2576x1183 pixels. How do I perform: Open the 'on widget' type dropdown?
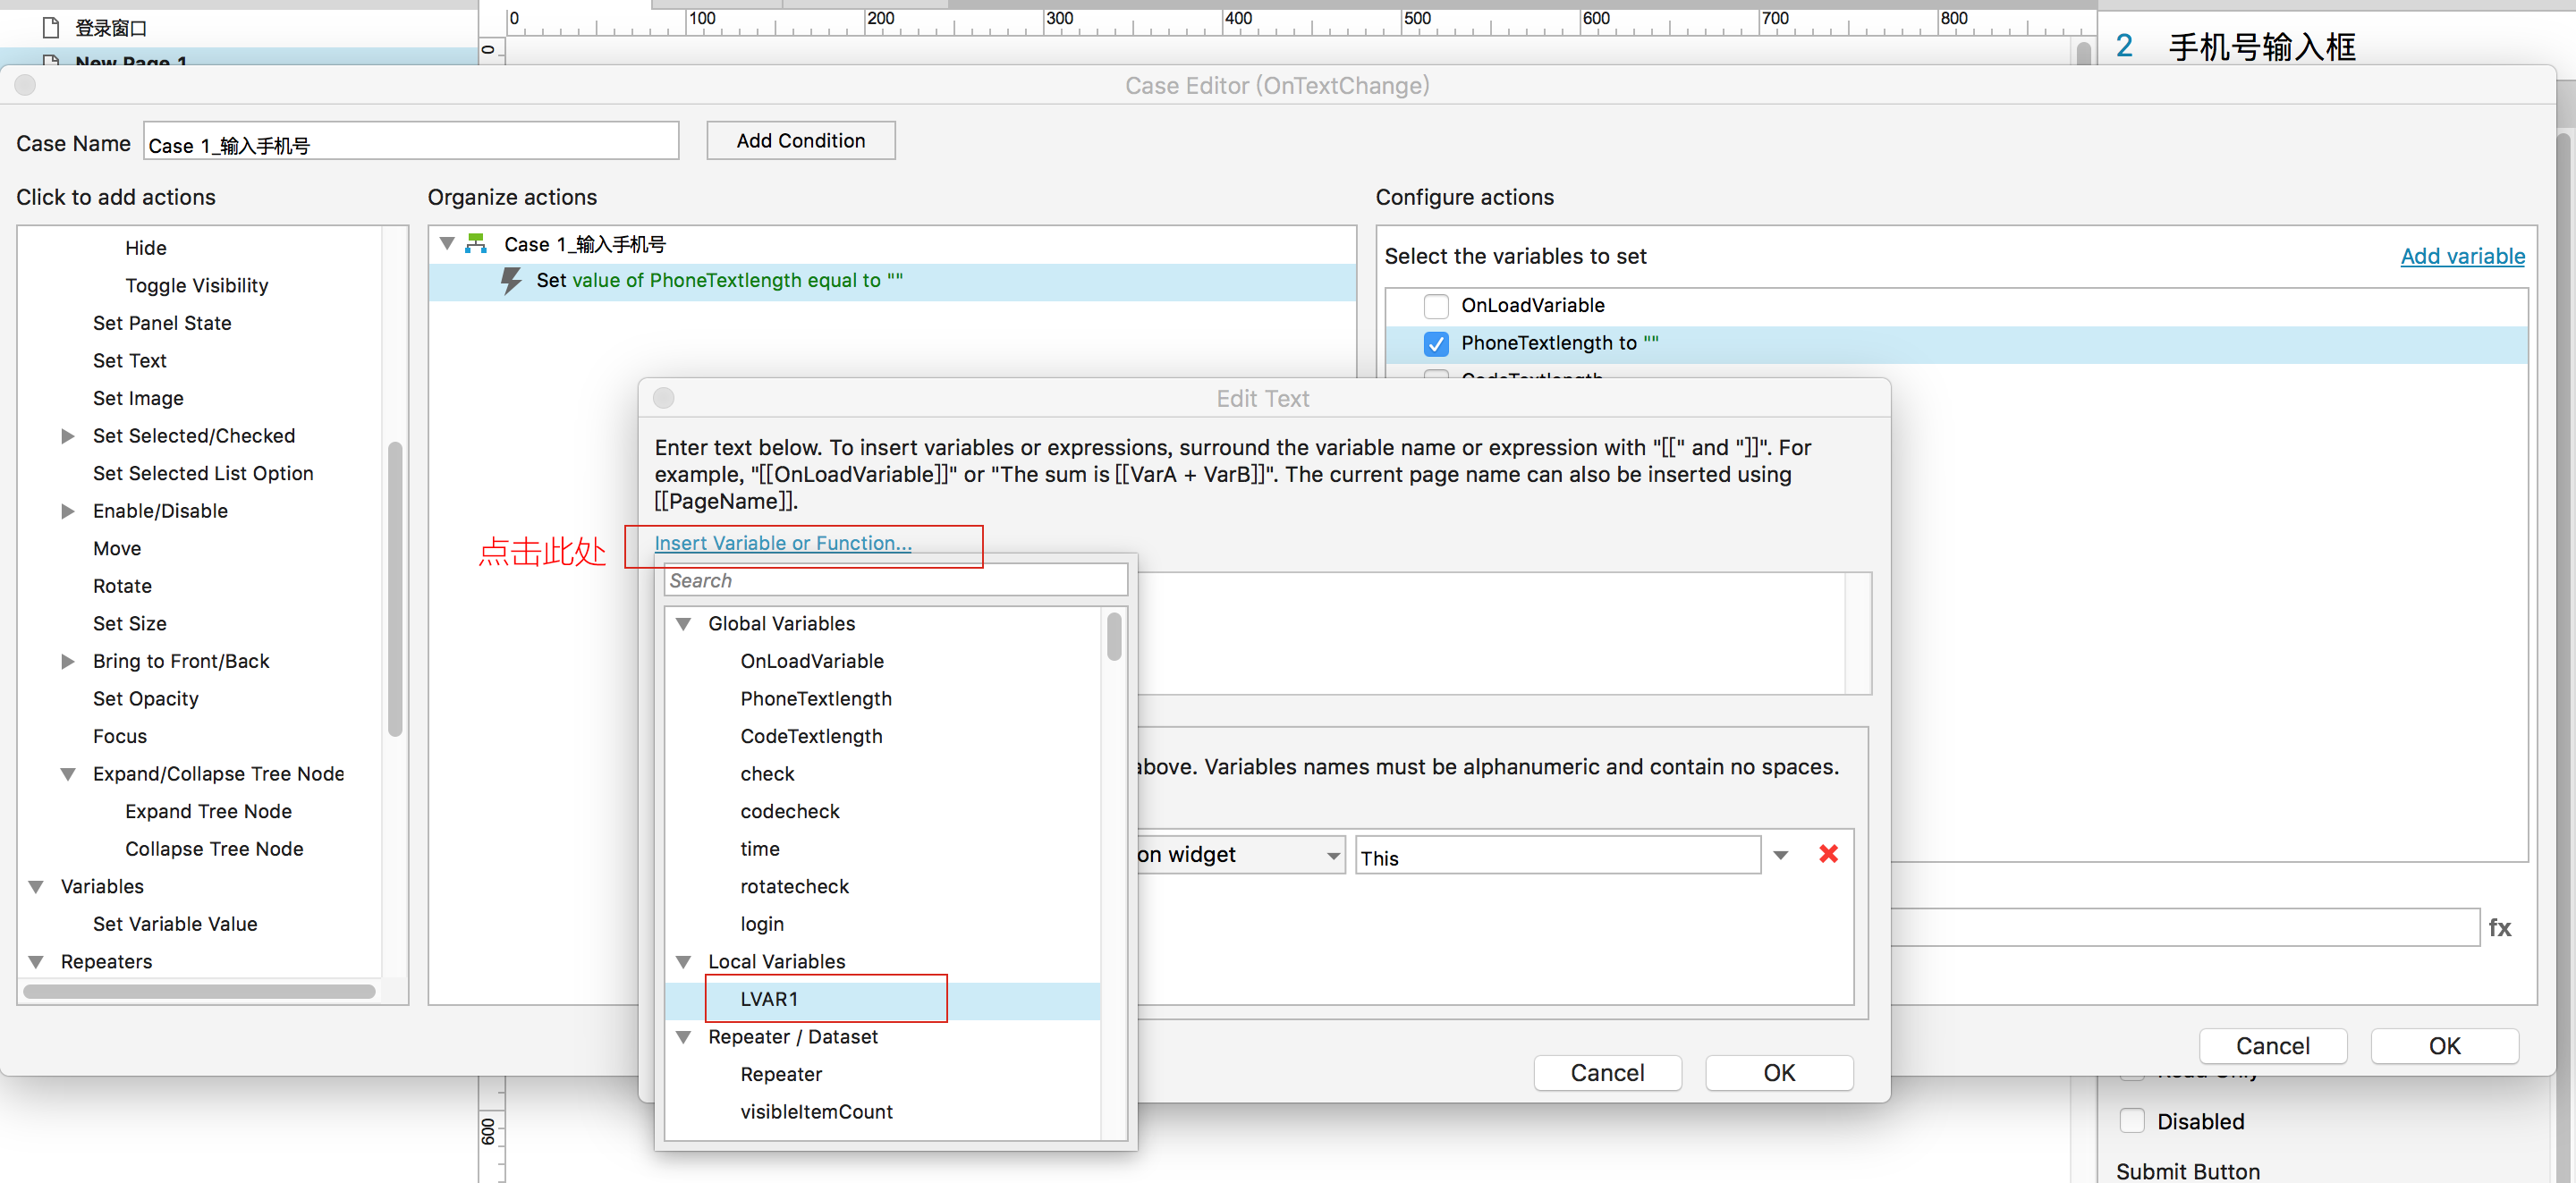1238,855
